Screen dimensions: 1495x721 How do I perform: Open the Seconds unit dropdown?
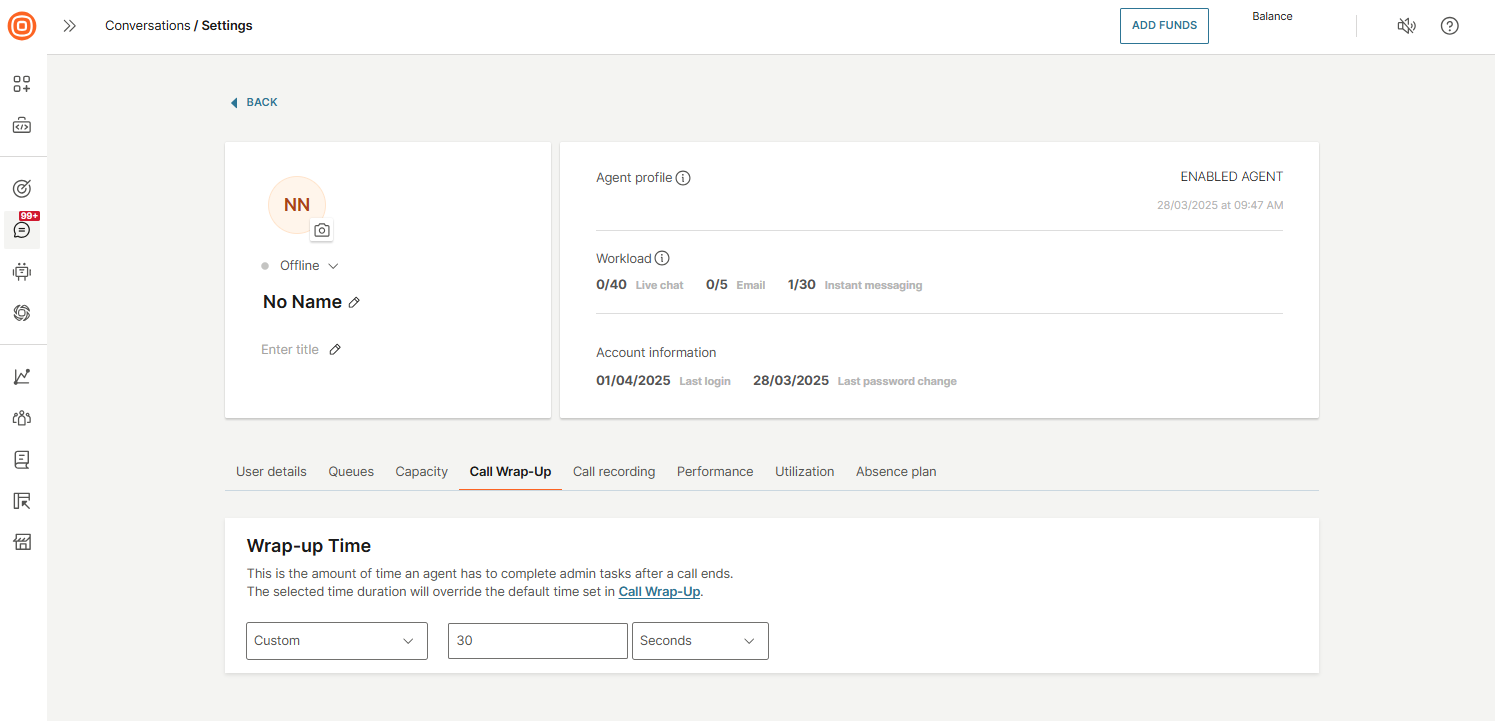click(x=700, y=641)
